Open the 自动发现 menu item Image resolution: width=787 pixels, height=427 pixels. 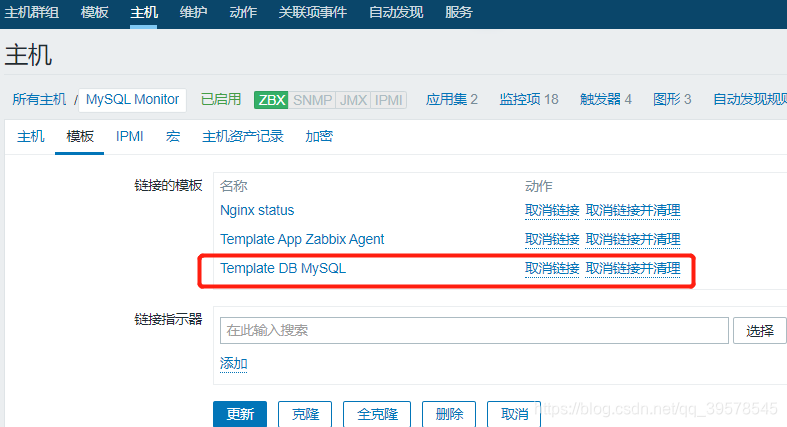pos(396,12)
